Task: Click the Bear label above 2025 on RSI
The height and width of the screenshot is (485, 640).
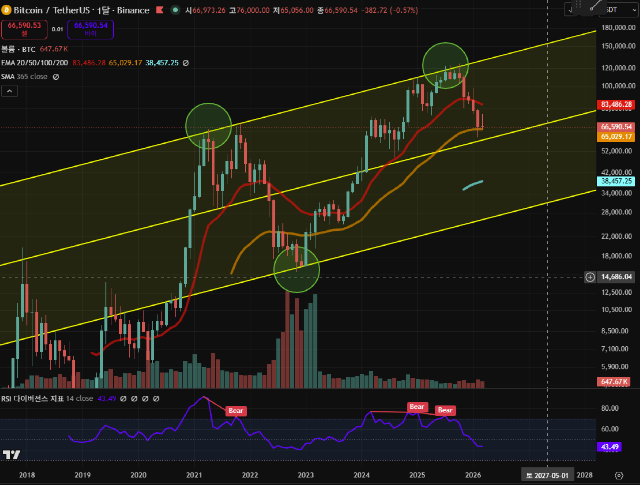Action: (x=417, y=407)
